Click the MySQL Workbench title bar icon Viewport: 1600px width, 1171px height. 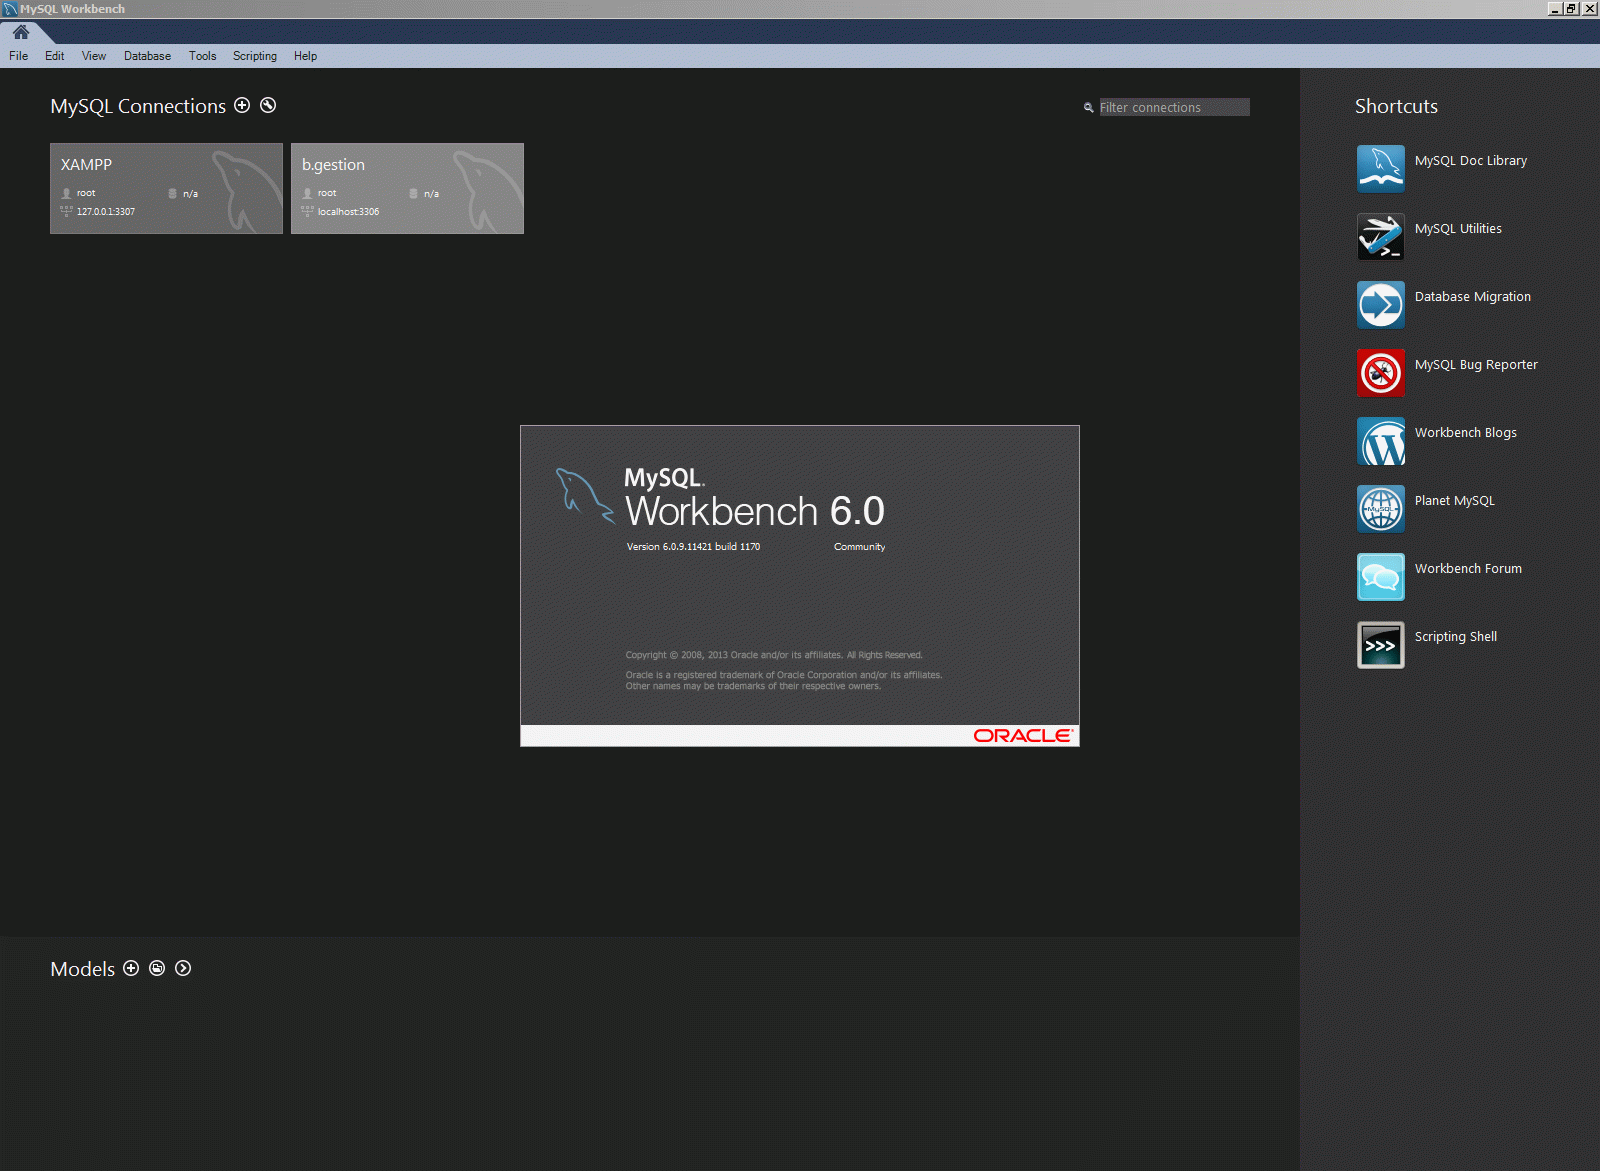click(x=10, y=9)
